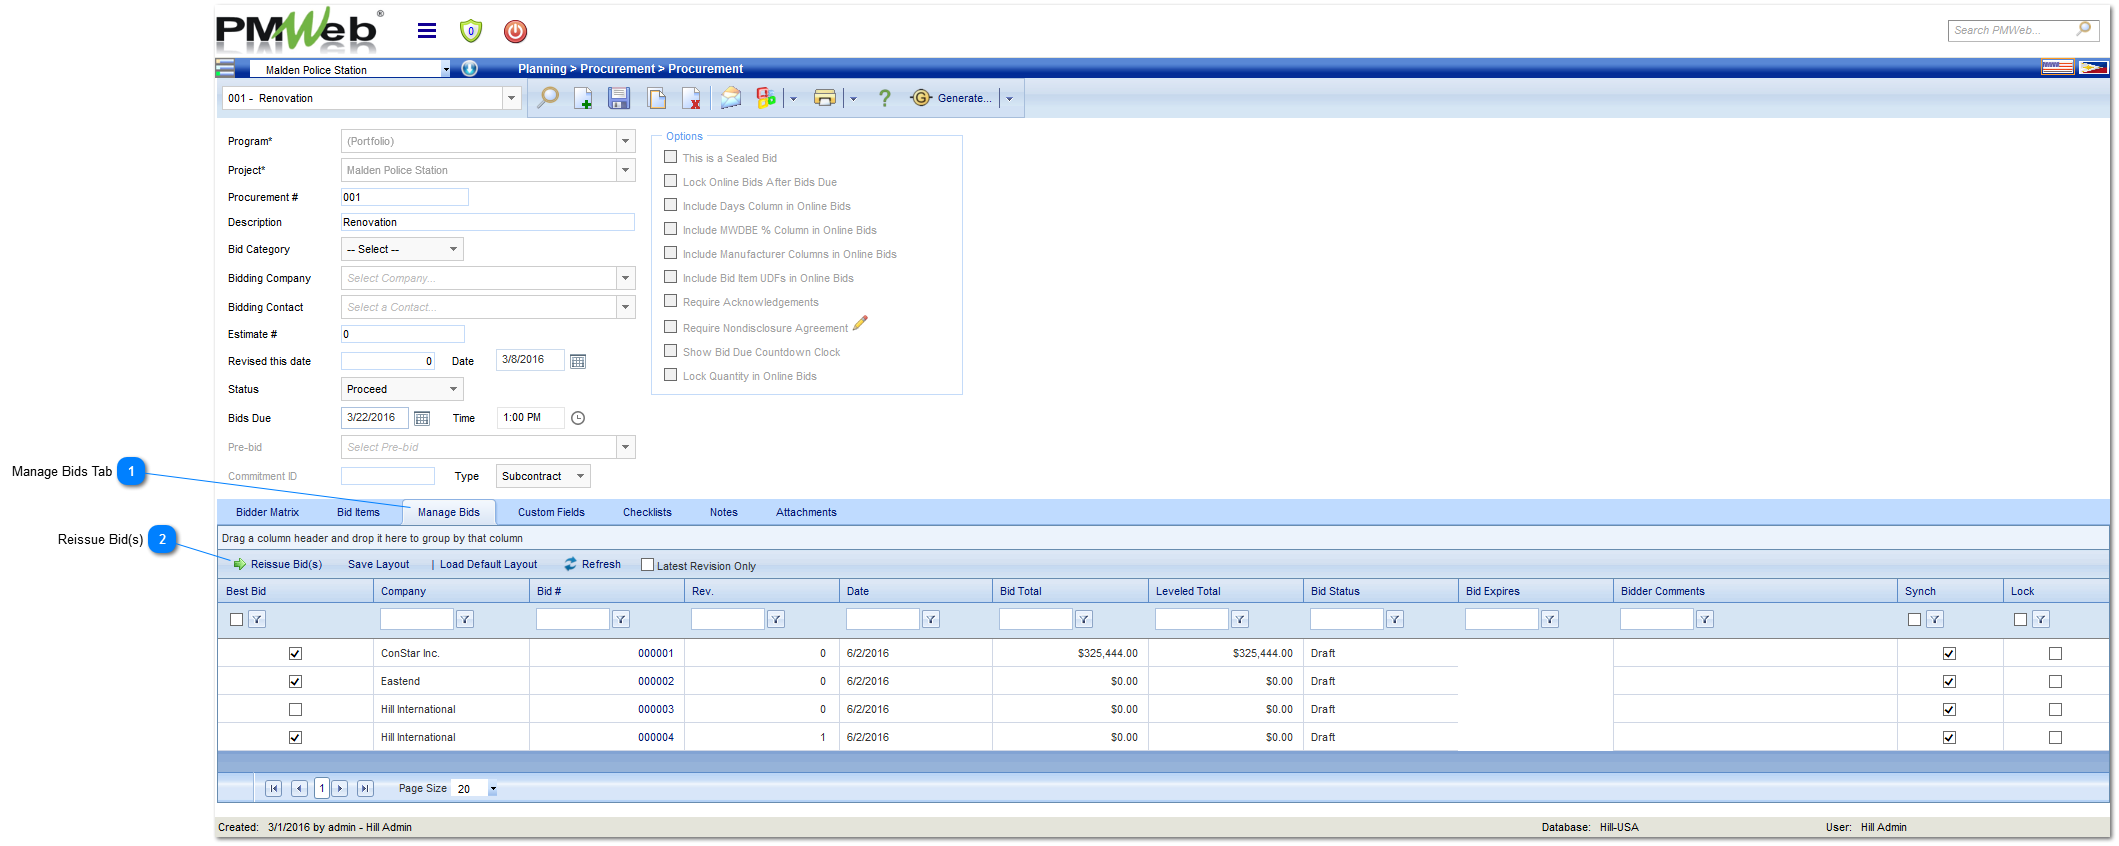This screenshot has width=2119, height=846.
Task: Click the Description input field
Action: pyautogui.click(x=488, y=222)
